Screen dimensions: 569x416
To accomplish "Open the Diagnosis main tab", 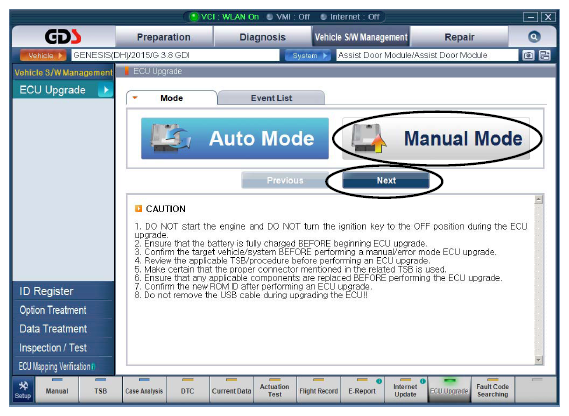I will (262, 37).
